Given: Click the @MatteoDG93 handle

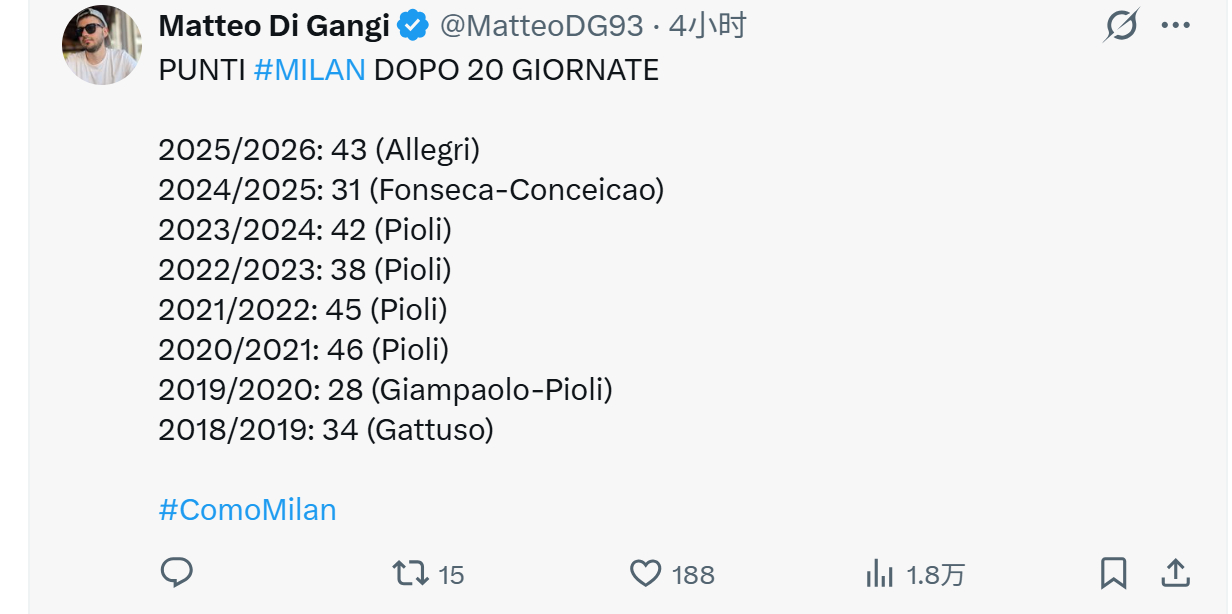Looking at the screenshot, I should (x=541, y=26).
